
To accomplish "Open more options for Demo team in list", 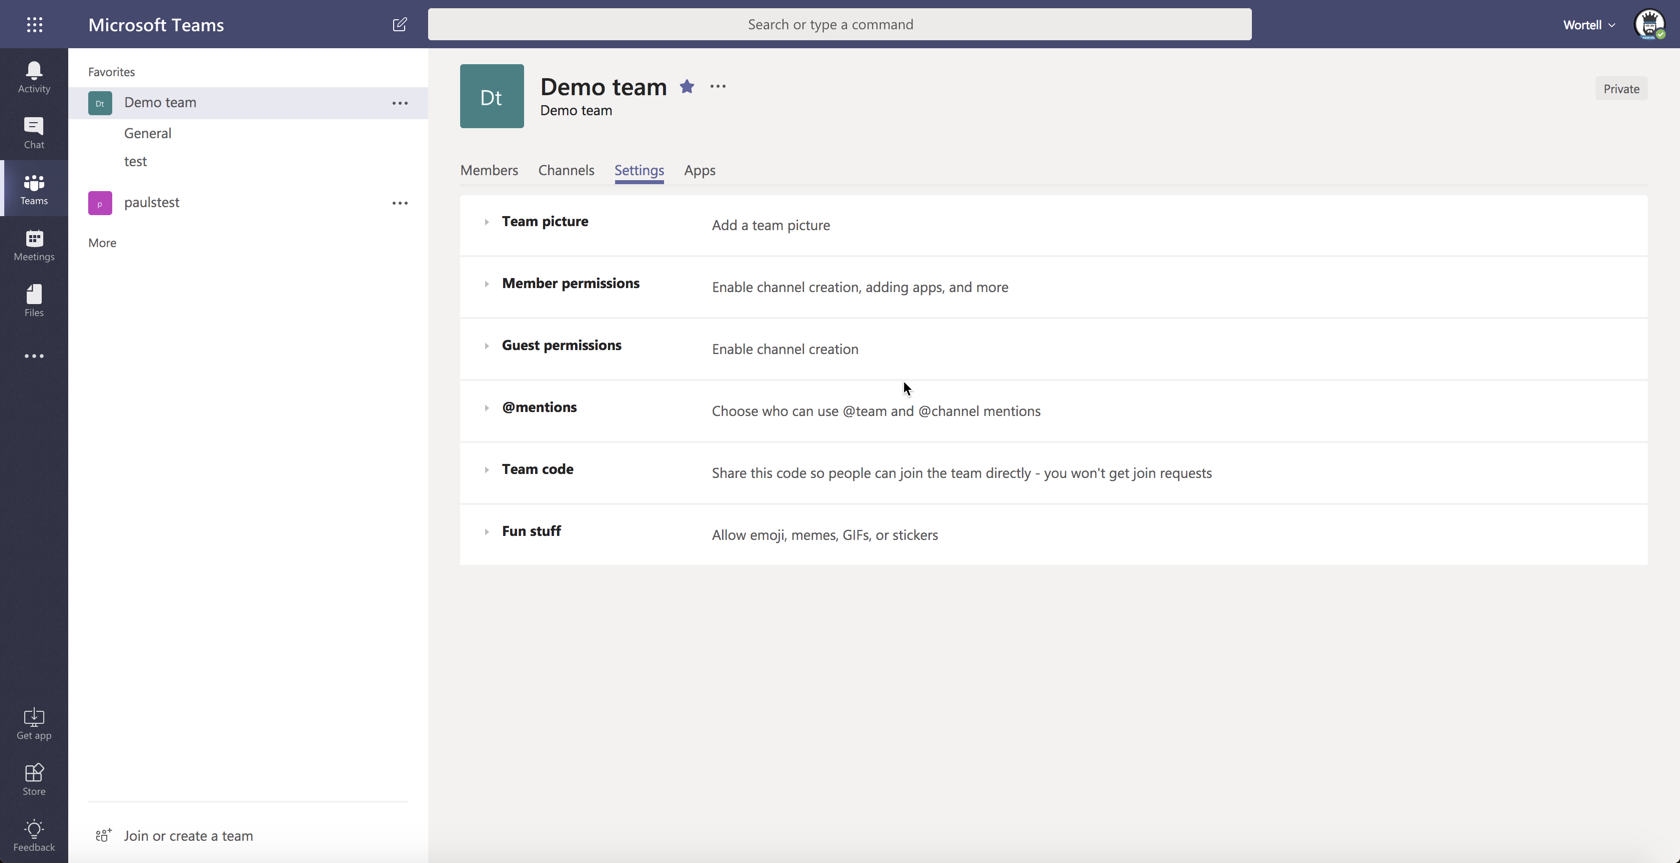I will coord(400,103).
